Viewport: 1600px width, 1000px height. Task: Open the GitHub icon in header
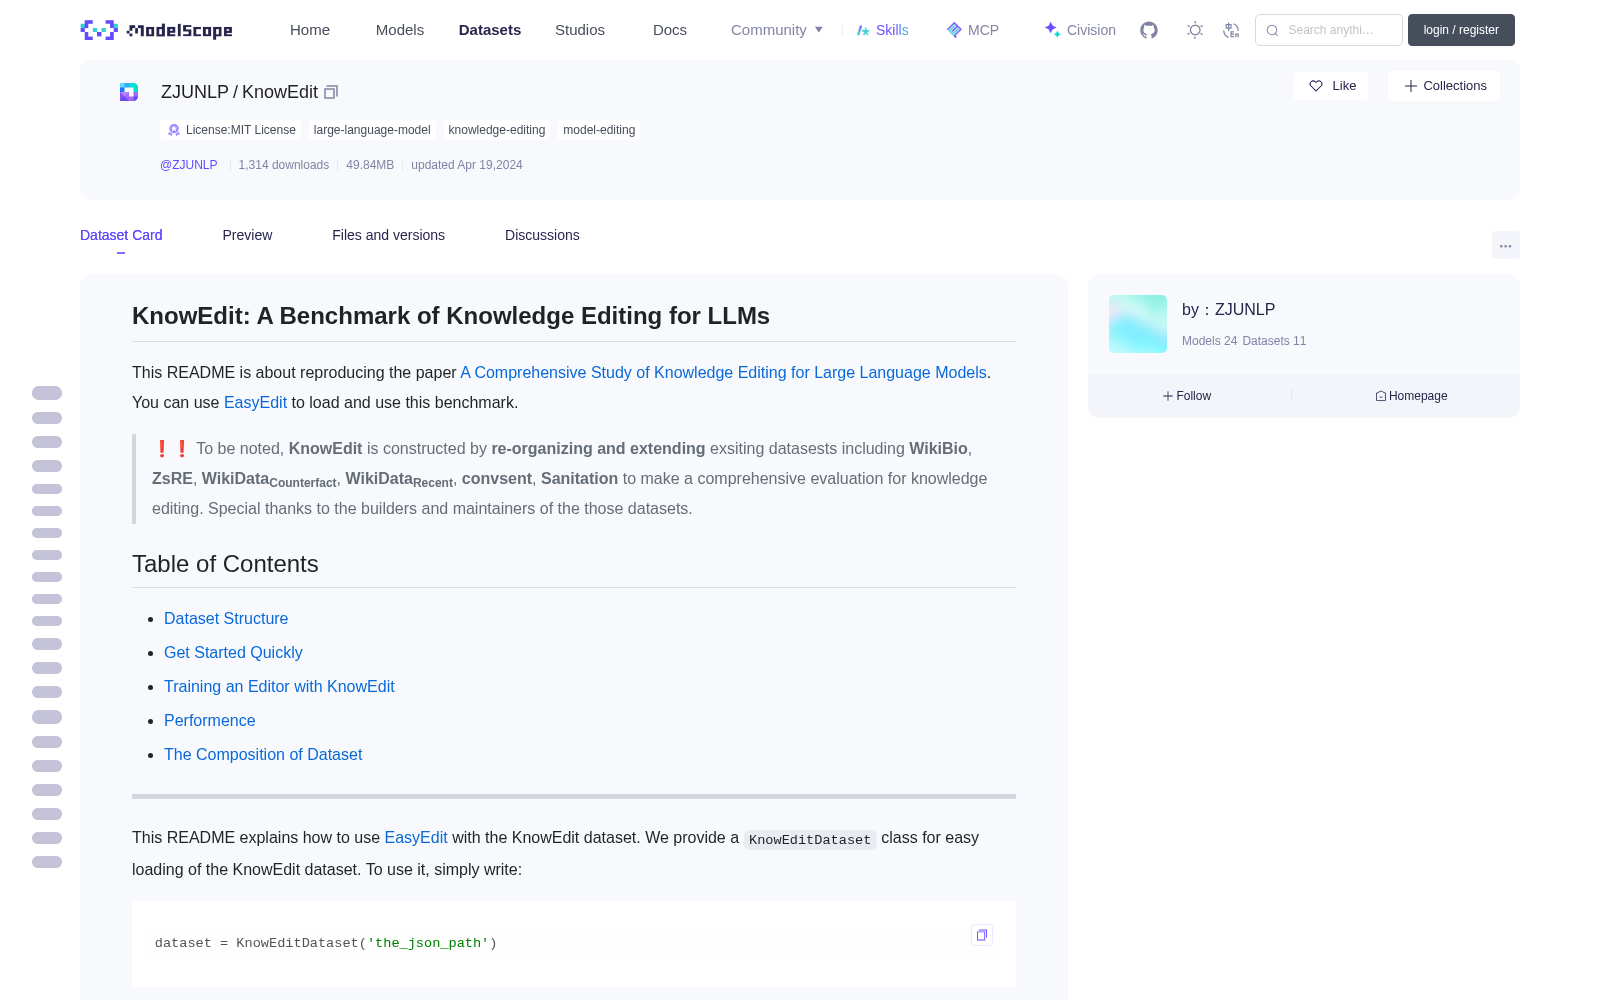coord(1149,30)
